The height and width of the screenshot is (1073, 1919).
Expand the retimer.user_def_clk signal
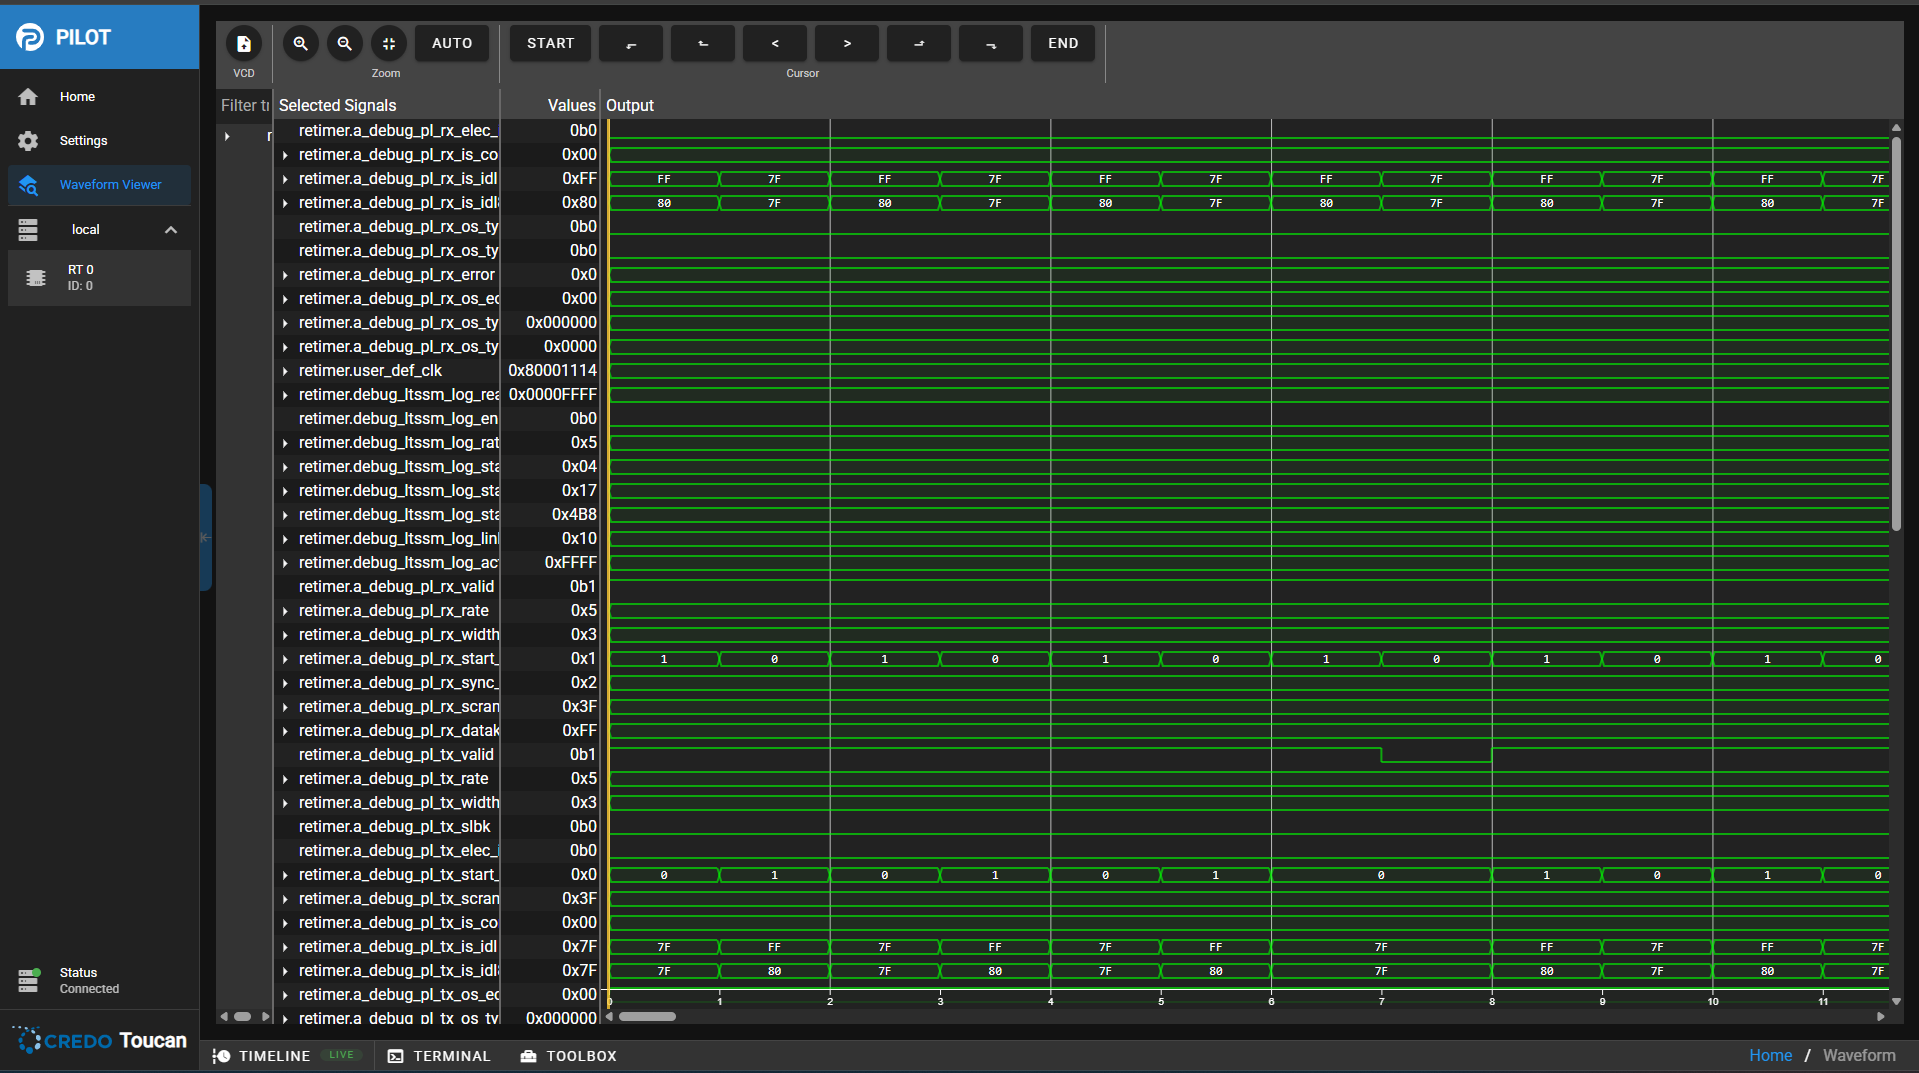(x=285, y=371)
